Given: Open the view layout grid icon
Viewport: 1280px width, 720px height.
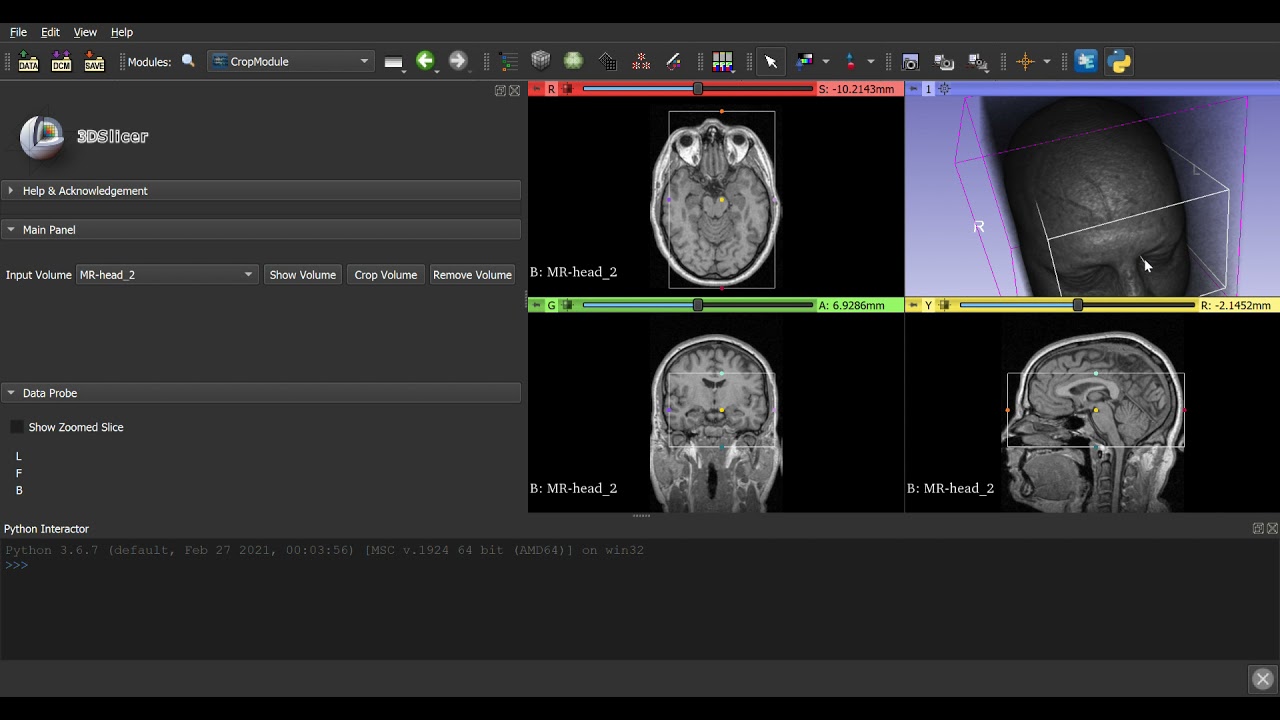Looking at the screenshot, I should [722, 61].
